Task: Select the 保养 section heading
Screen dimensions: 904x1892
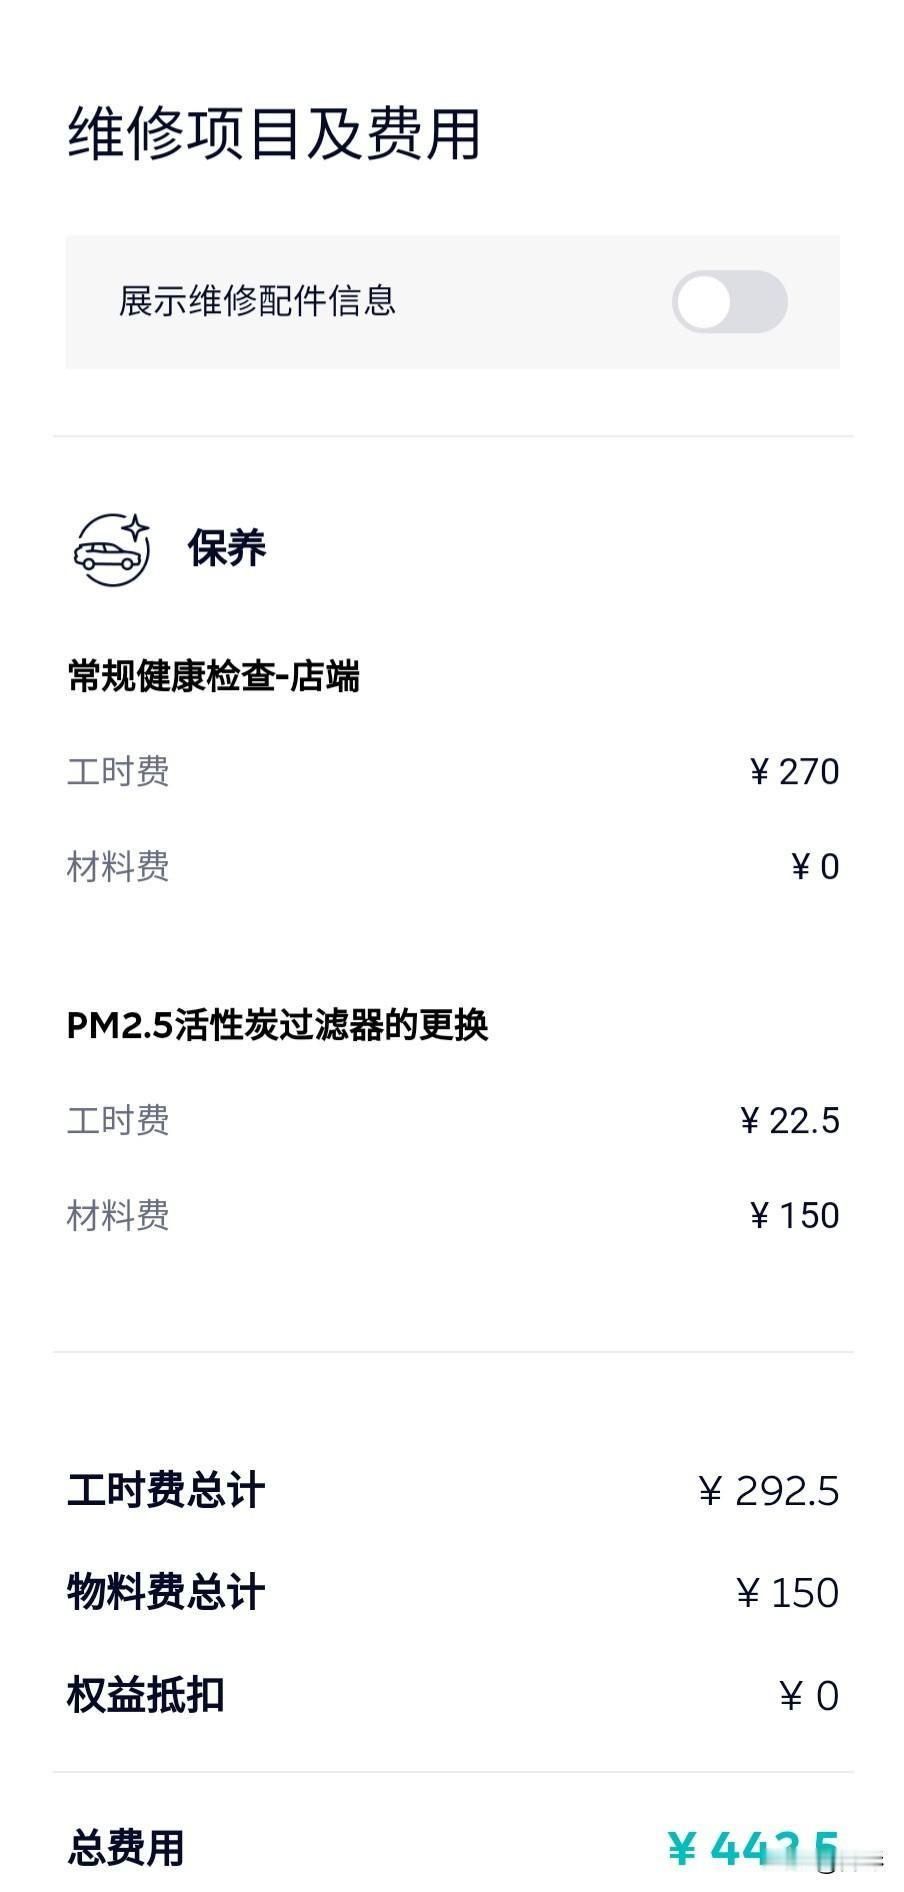Action: pyautogui.click(x=227, y=548)
